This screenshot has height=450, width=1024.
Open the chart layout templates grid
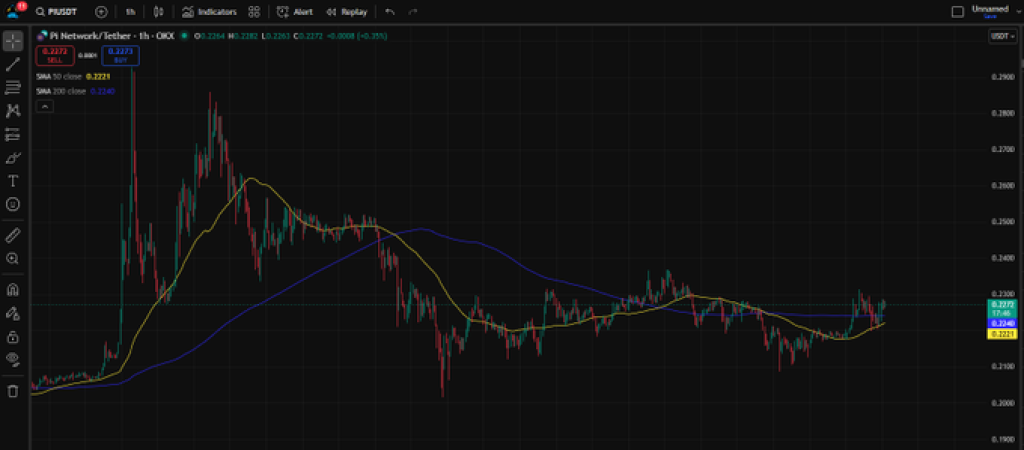point(254,12)
